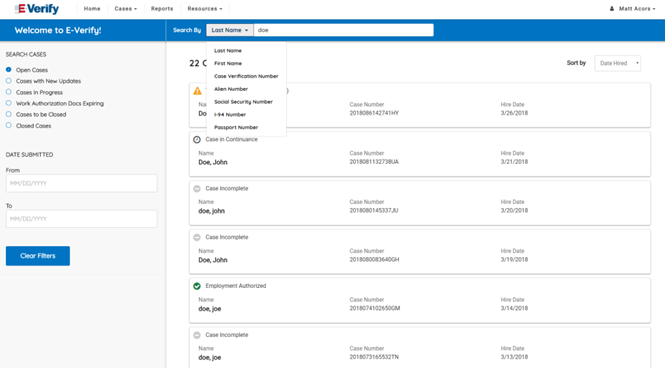The height and width of the screenshot is (368, 665).
Task: Click the gray incomplete icon for case 2018080083640GH
Action: (197, 237)
